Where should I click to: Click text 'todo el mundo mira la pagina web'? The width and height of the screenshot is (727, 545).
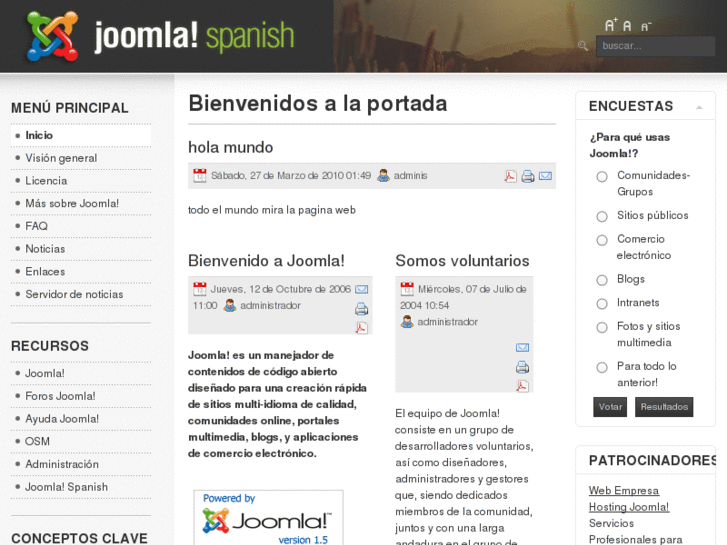click(x=272, y=210)
